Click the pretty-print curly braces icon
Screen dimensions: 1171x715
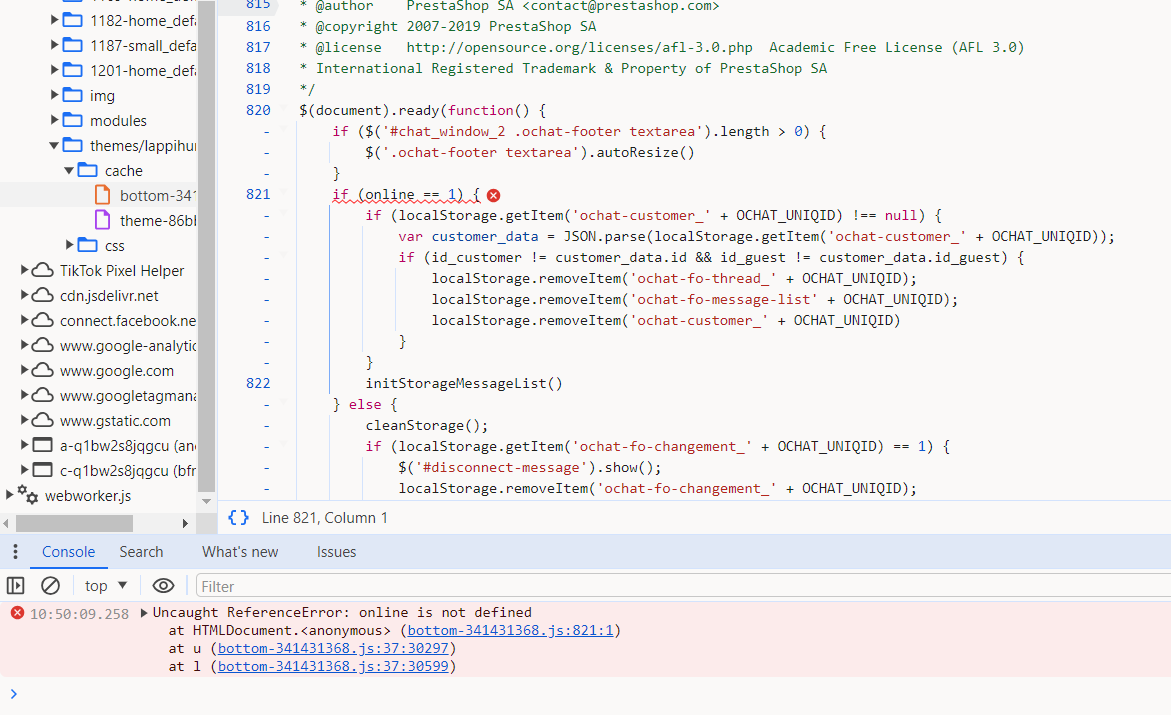tap(238, 518)
